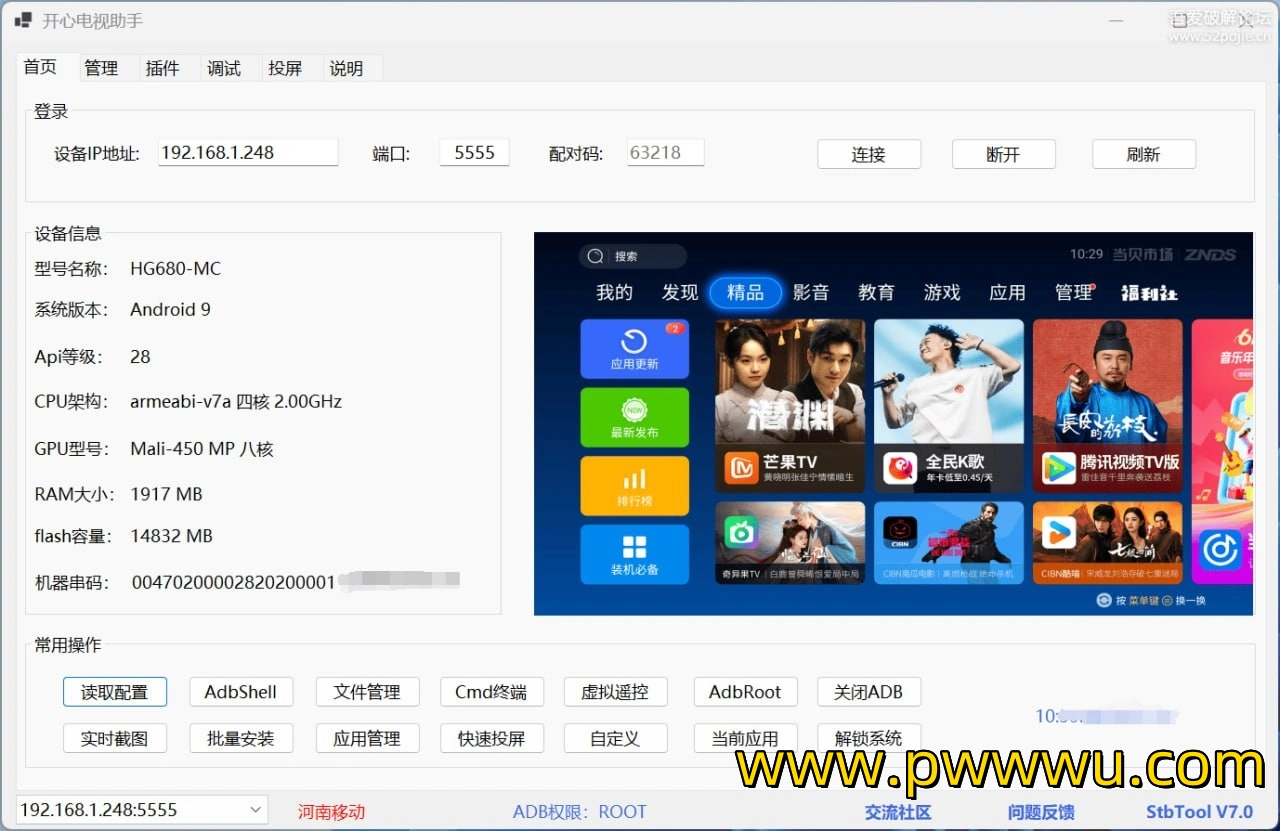This screenshot has height=831, width=1280.
Task: Switch to the 首页 tab
Action: click(40, 67)
